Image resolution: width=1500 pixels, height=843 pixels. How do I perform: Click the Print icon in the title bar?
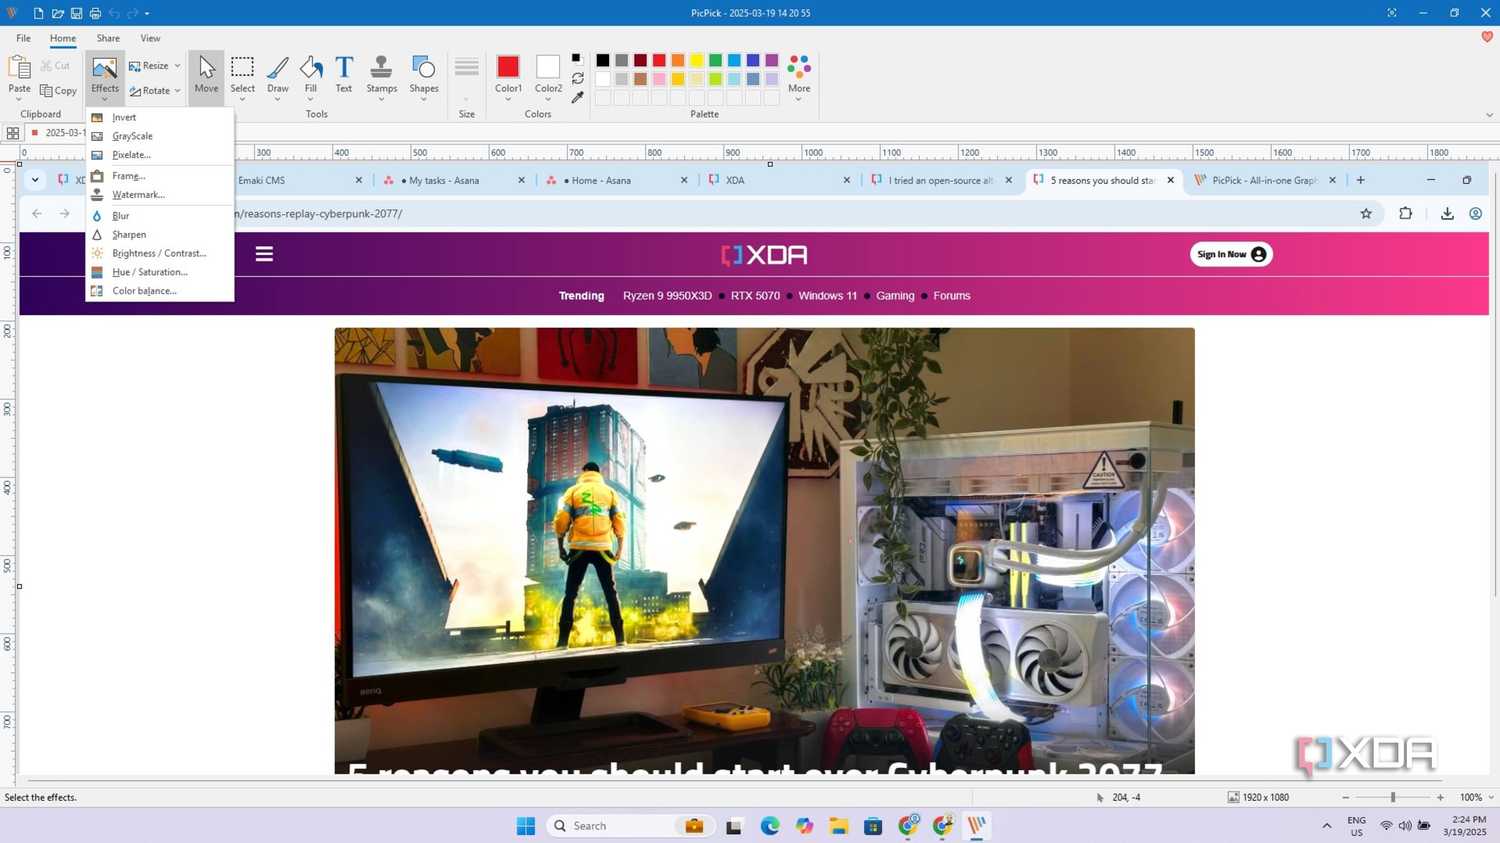[x=95, y=13]
